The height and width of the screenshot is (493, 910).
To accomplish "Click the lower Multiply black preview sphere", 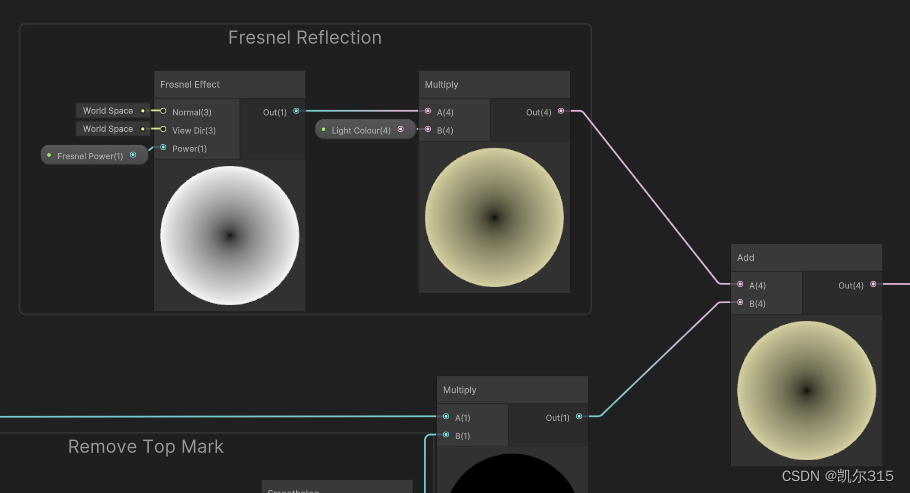I will [512, 473].
